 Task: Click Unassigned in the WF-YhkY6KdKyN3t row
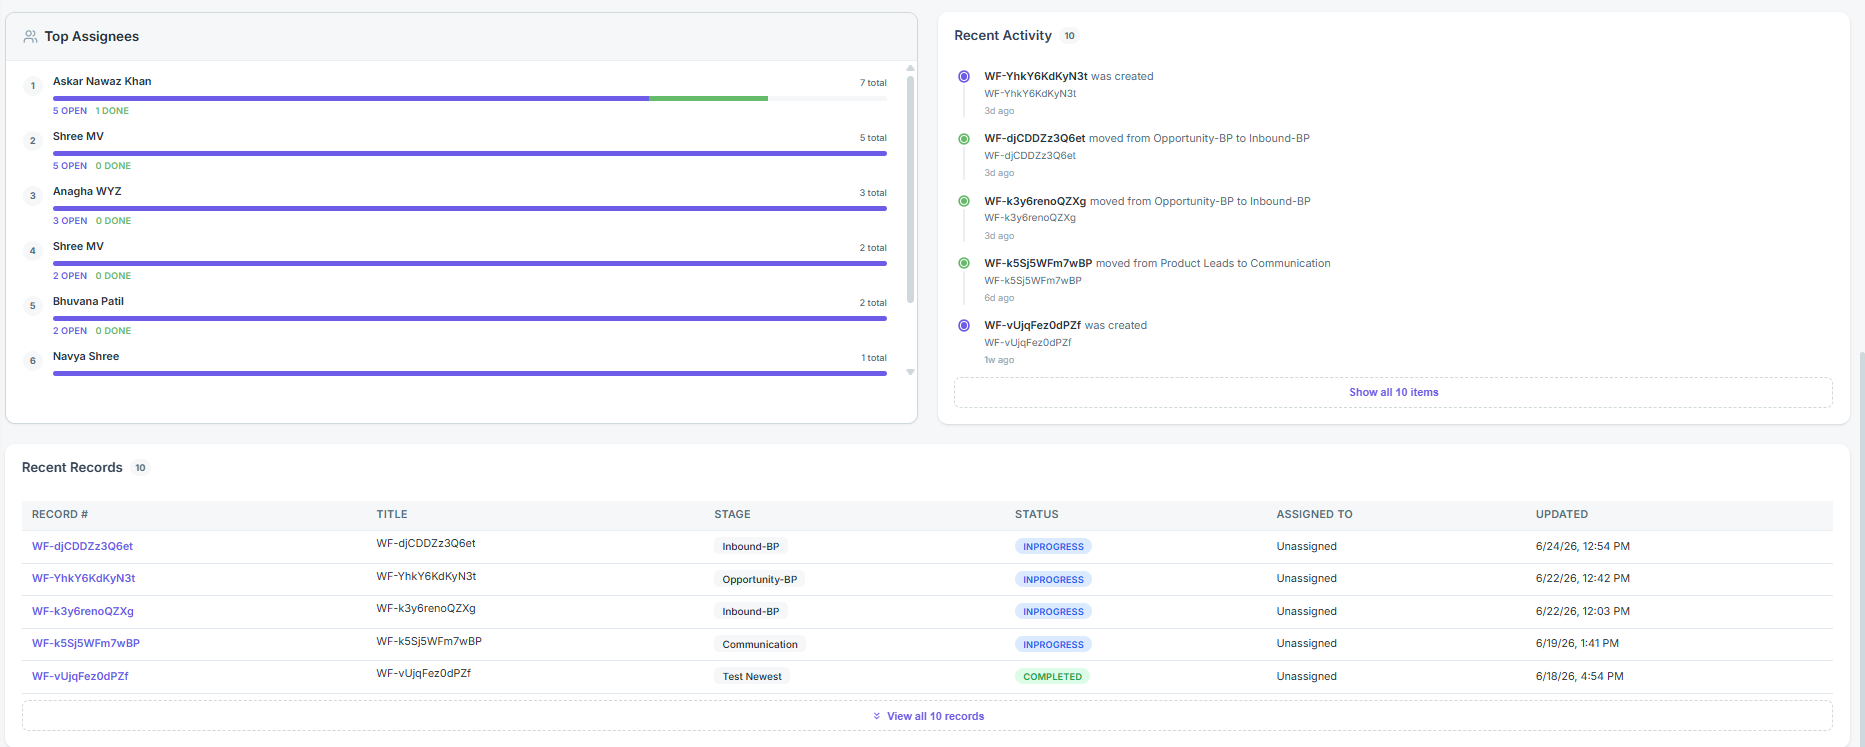(1306, 578)
